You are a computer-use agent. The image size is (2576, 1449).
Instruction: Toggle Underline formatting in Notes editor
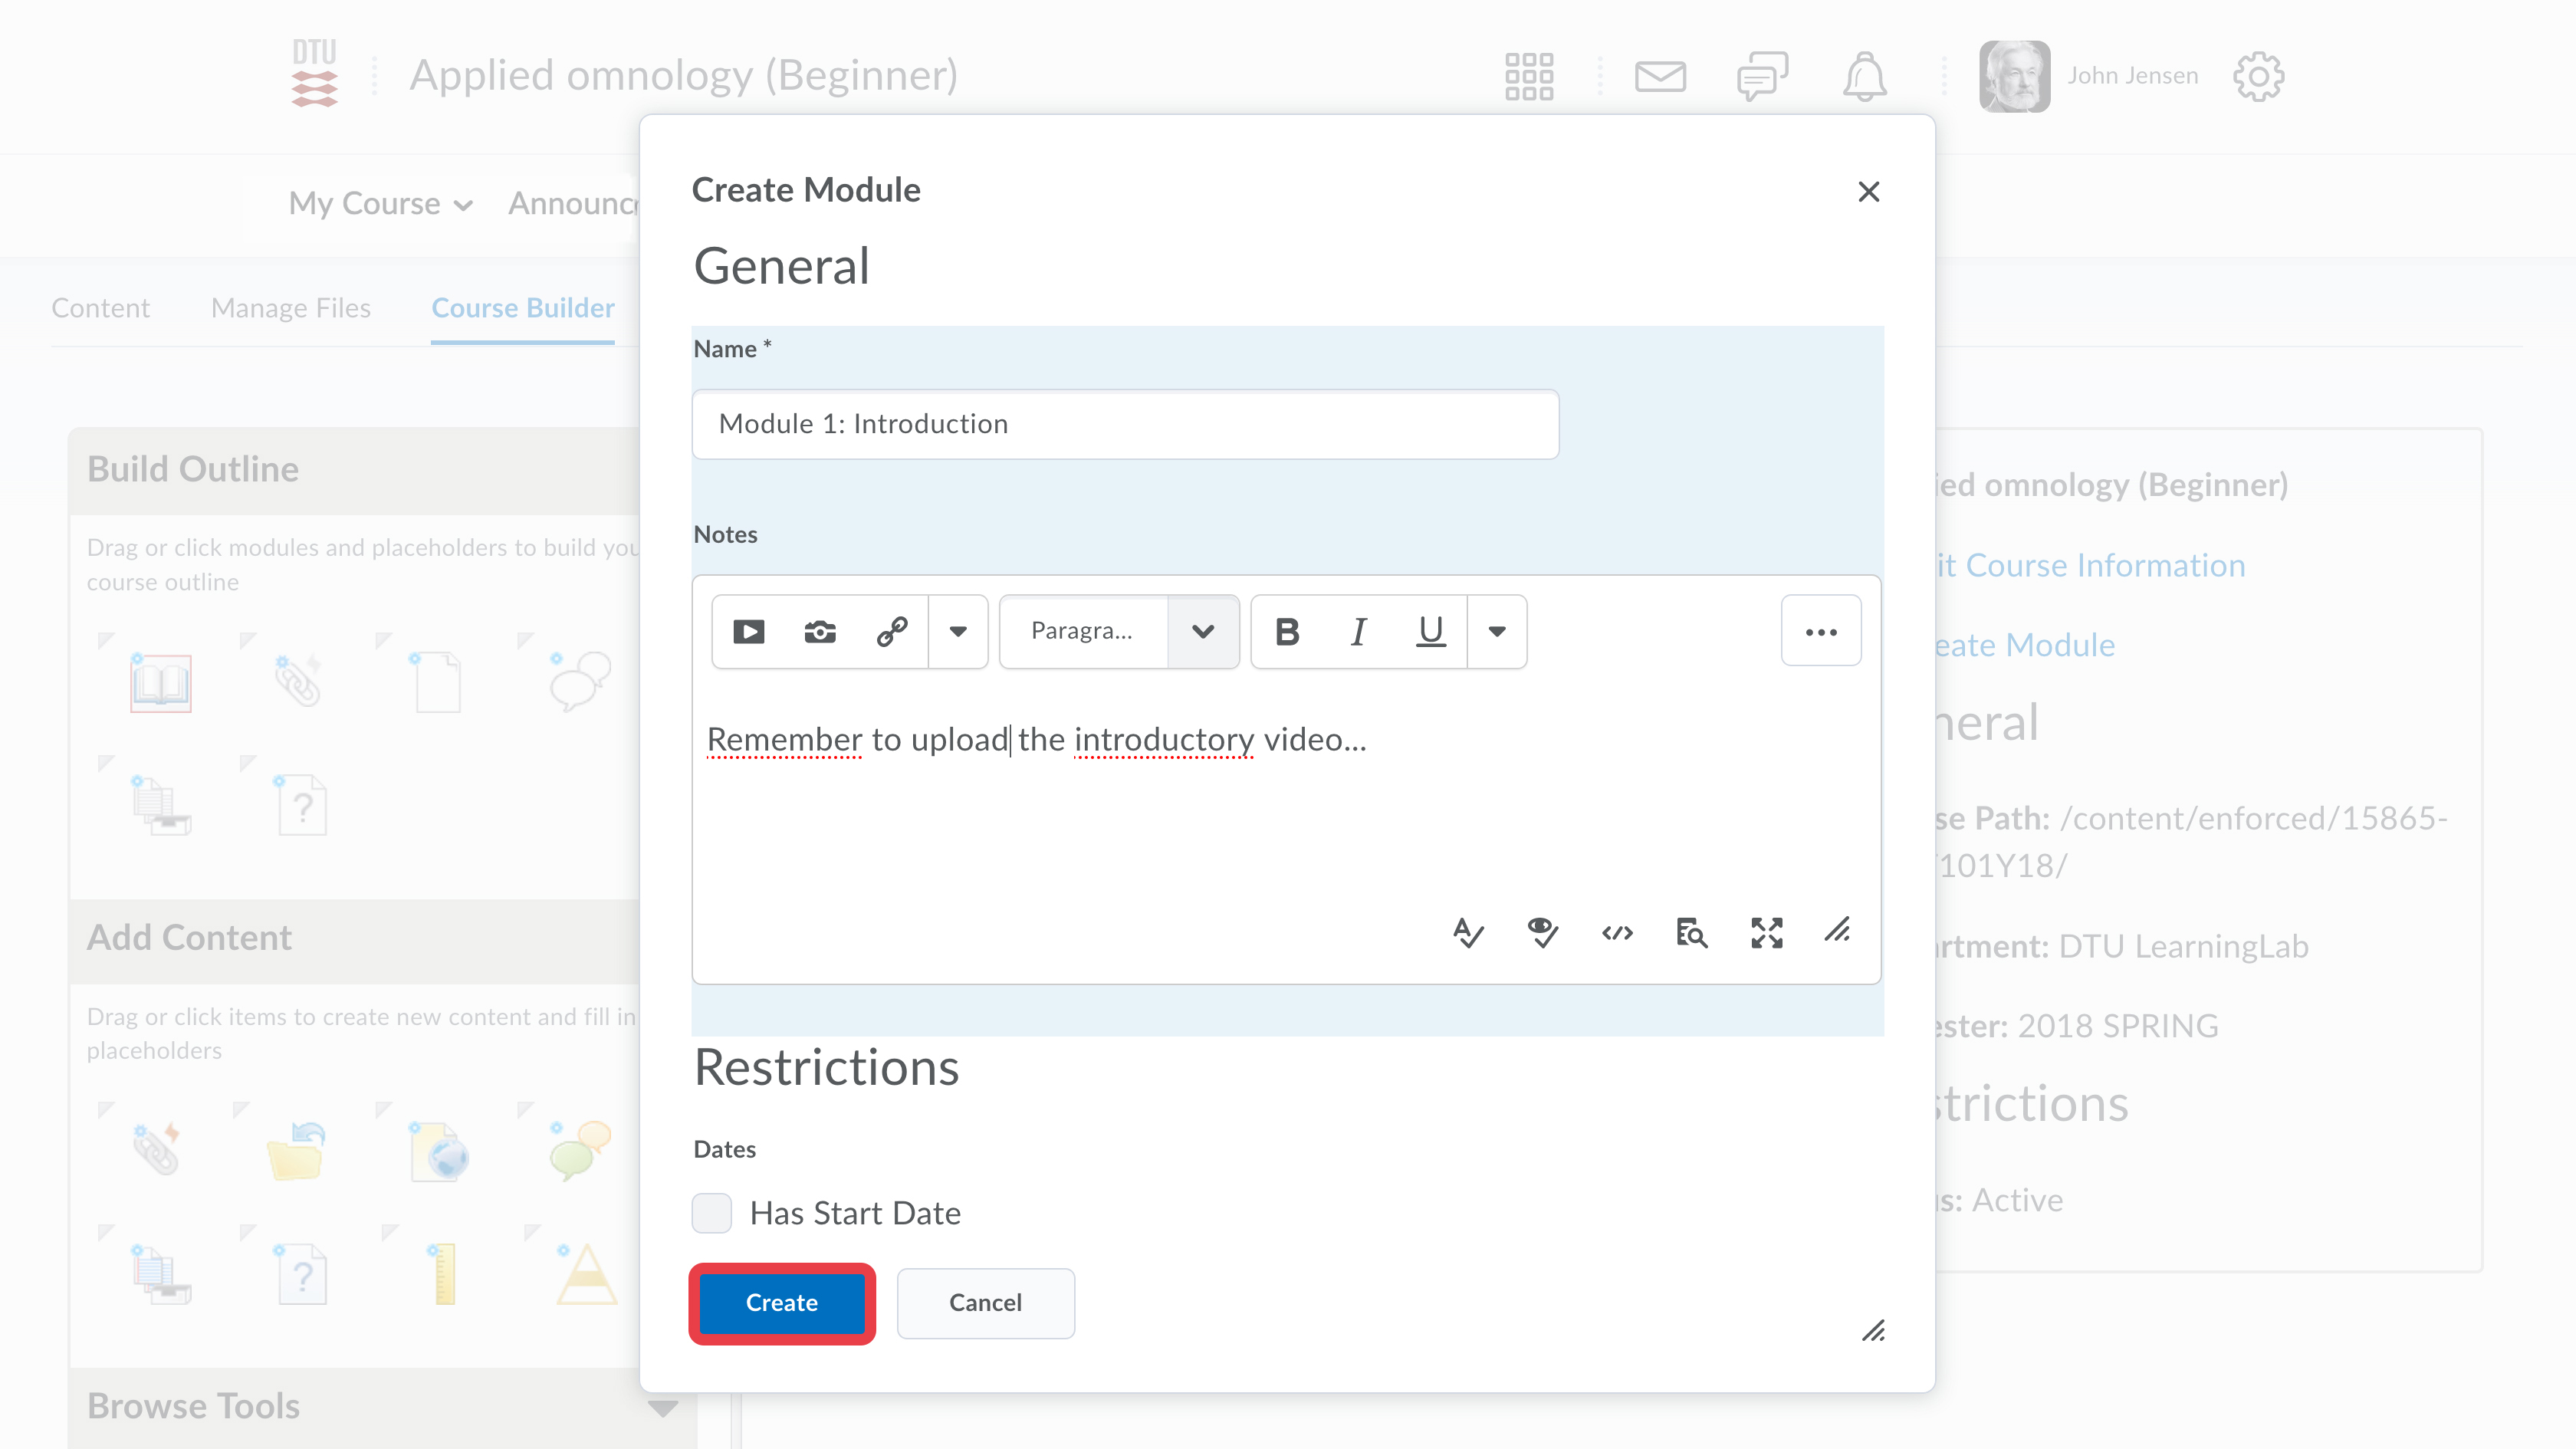1431,632
